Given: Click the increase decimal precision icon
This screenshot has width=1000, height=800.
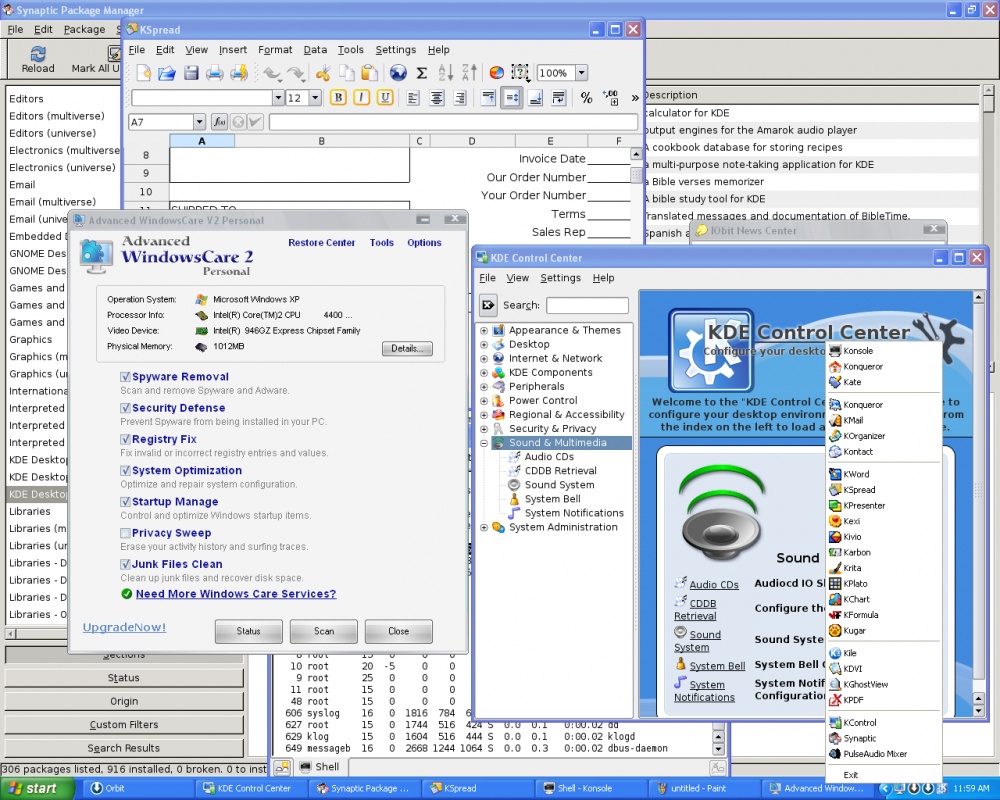Looking at the screenshot, I should [x=609, y=97].
